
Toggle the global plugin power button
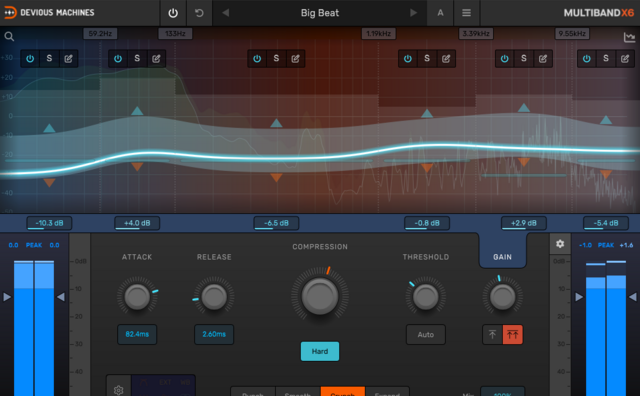173,13
